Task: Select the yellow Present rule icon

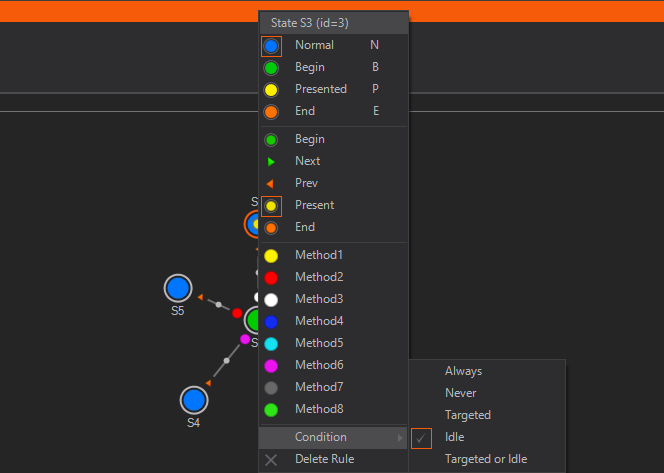Action: click(271, 206)
